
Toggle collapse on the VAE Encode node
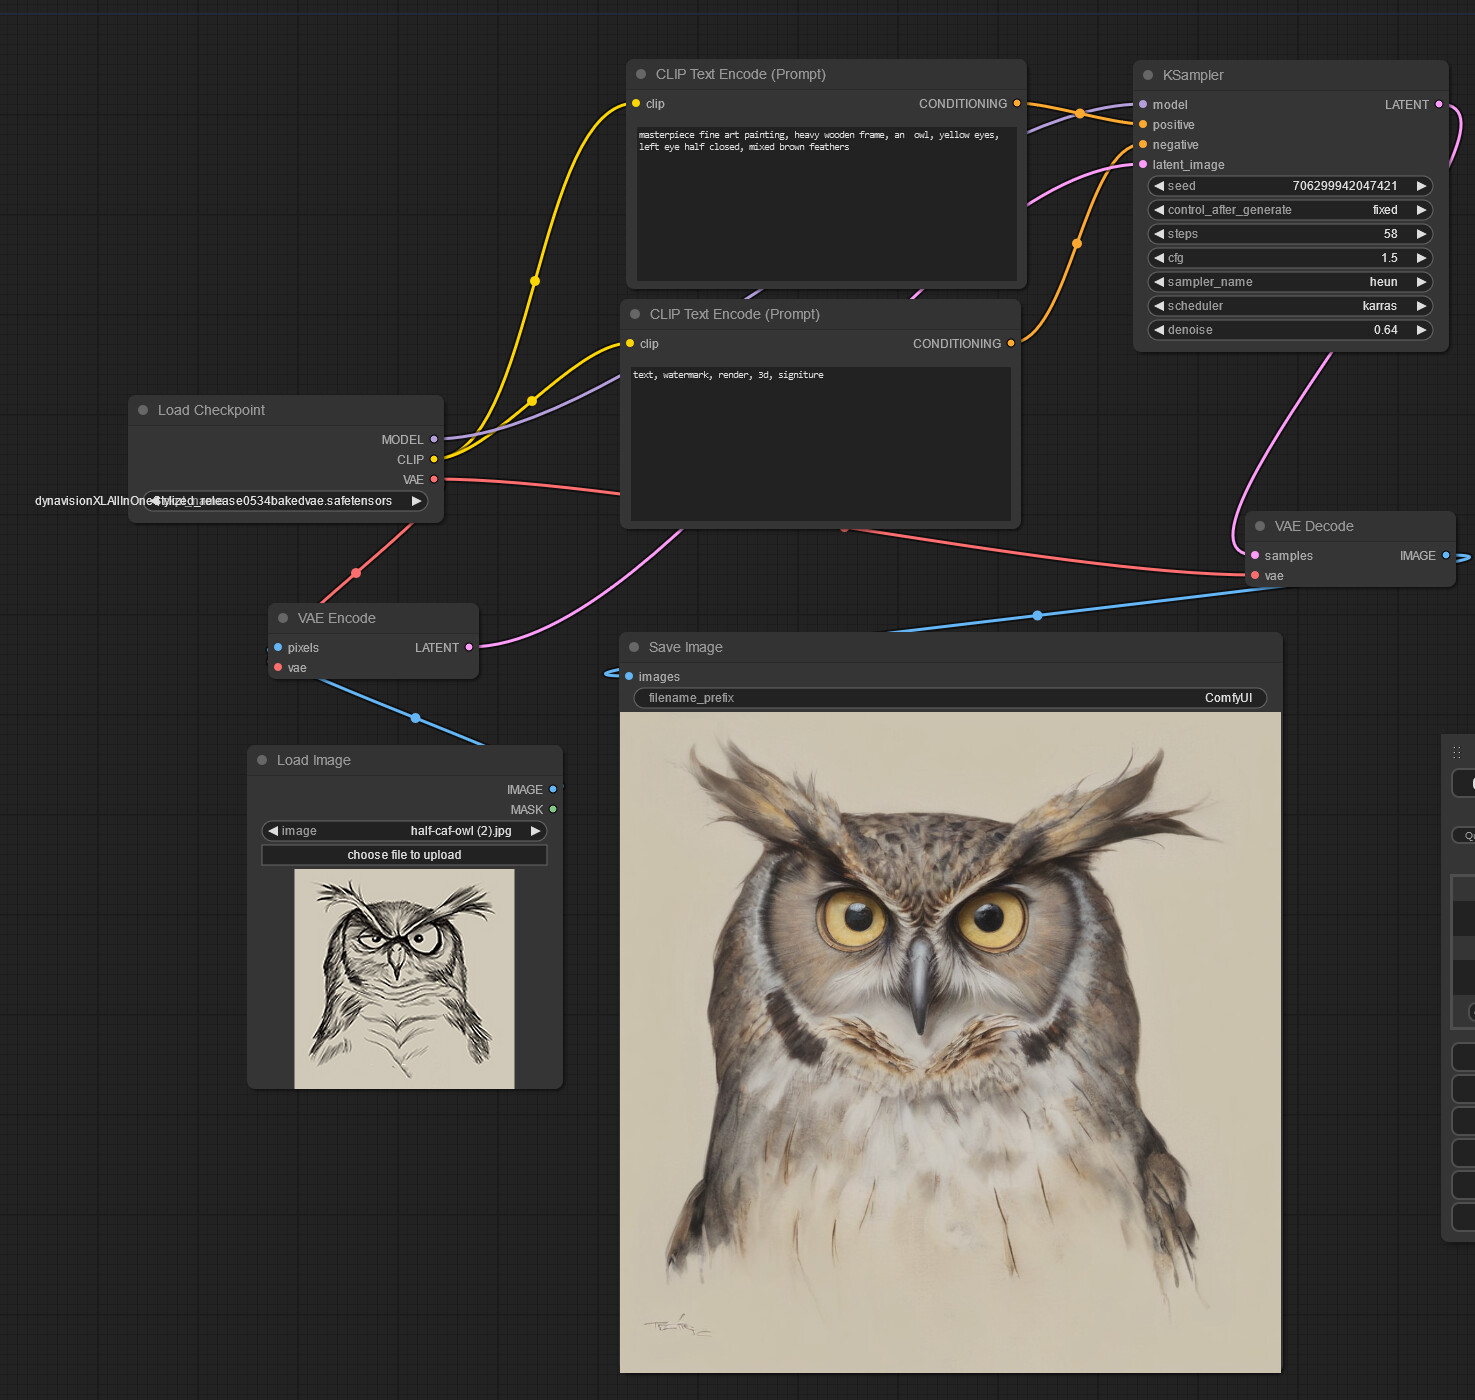283,618
